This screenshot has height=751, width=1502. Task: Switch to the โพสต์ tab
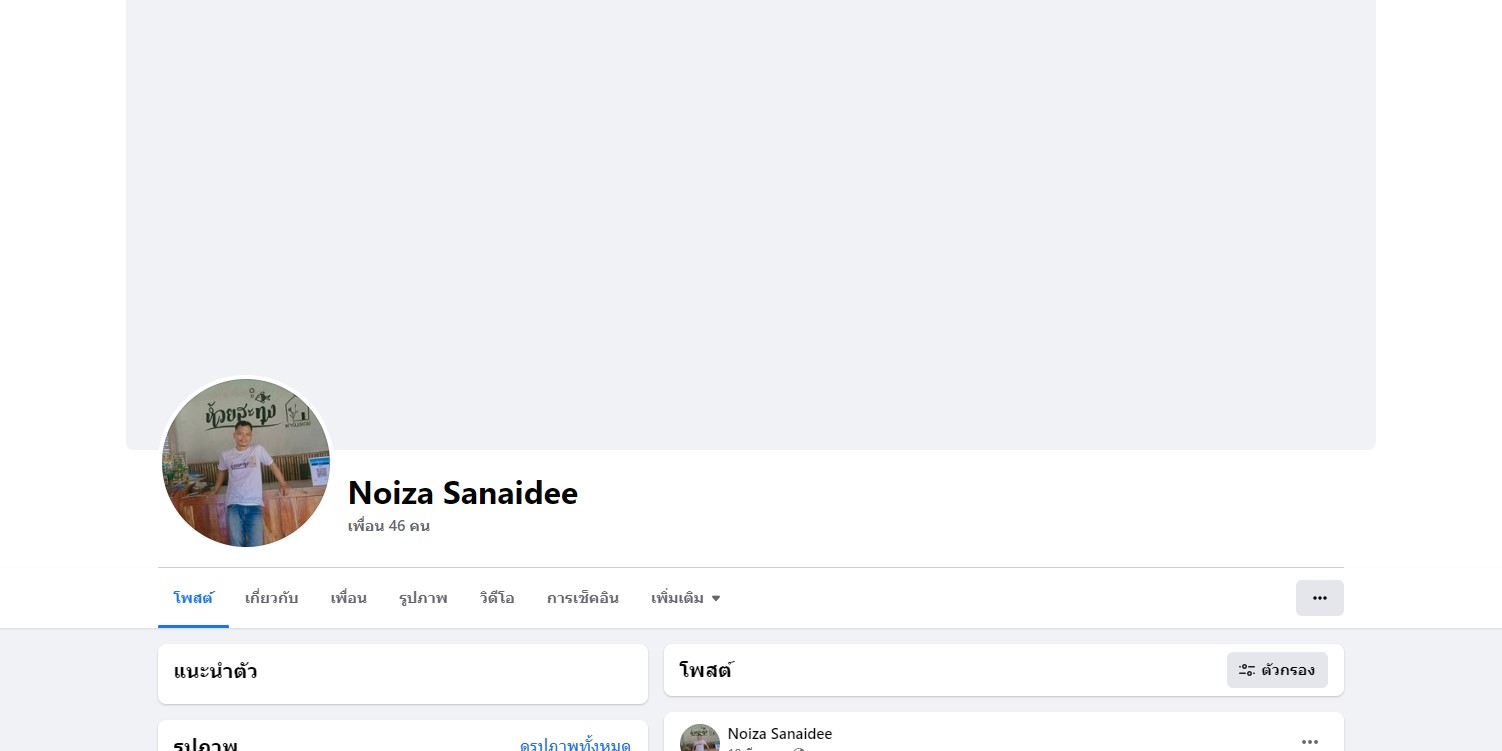pyautogui.click(x=193, y=598)
